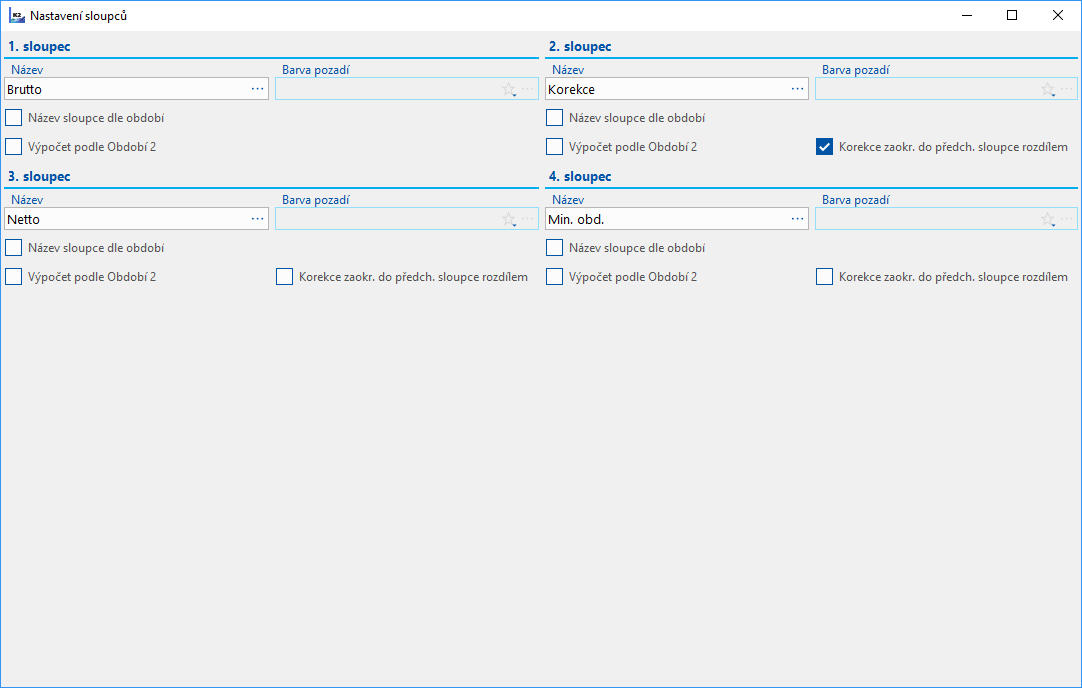Enable Výpočet podle Období 2 for column 3
This screenshot has width=1082, height=688.
(x=13, y=277)
